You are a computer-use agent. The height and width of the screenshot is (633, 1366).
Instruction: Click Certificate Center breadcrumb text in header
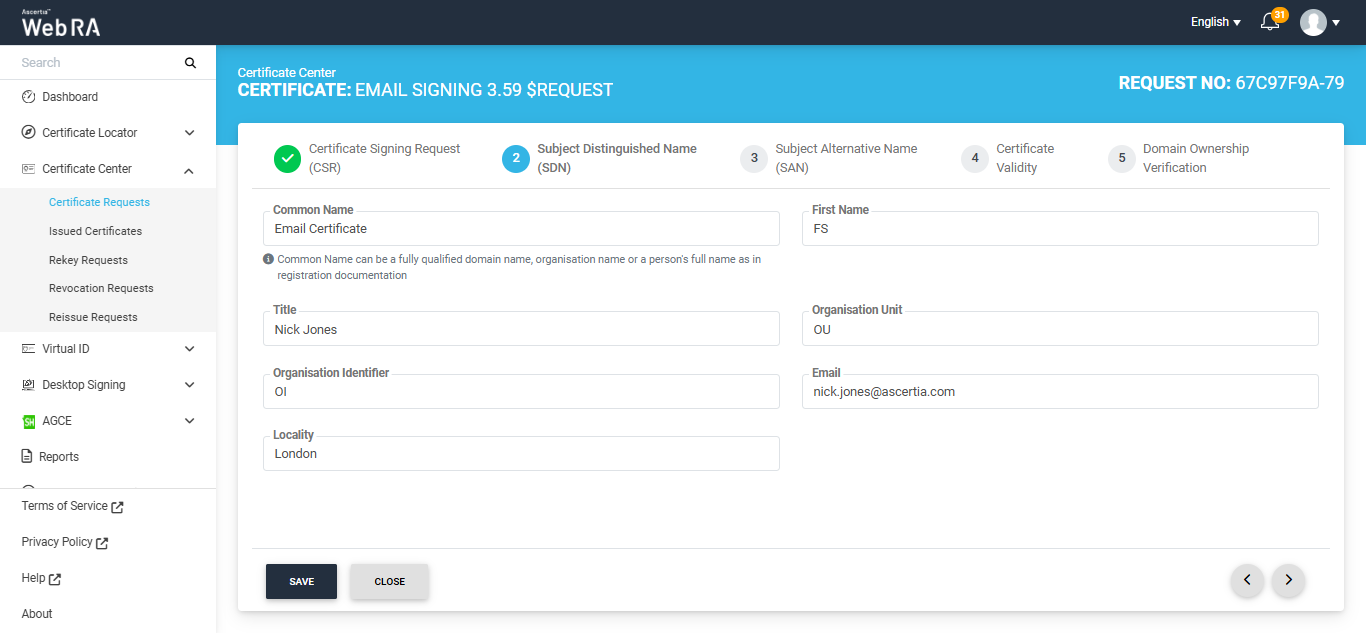click(x=287, y=73)
